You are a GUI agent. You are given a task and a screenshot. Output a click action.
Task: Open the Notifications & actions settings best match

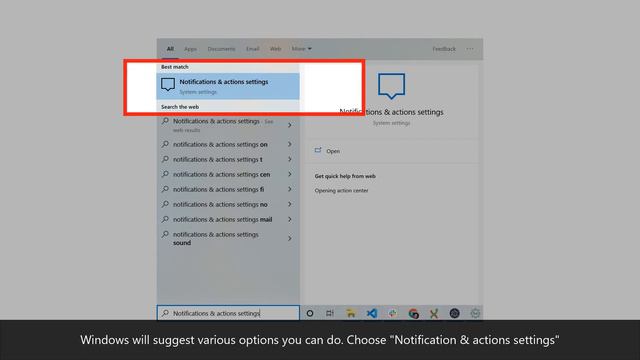[228, 86]
